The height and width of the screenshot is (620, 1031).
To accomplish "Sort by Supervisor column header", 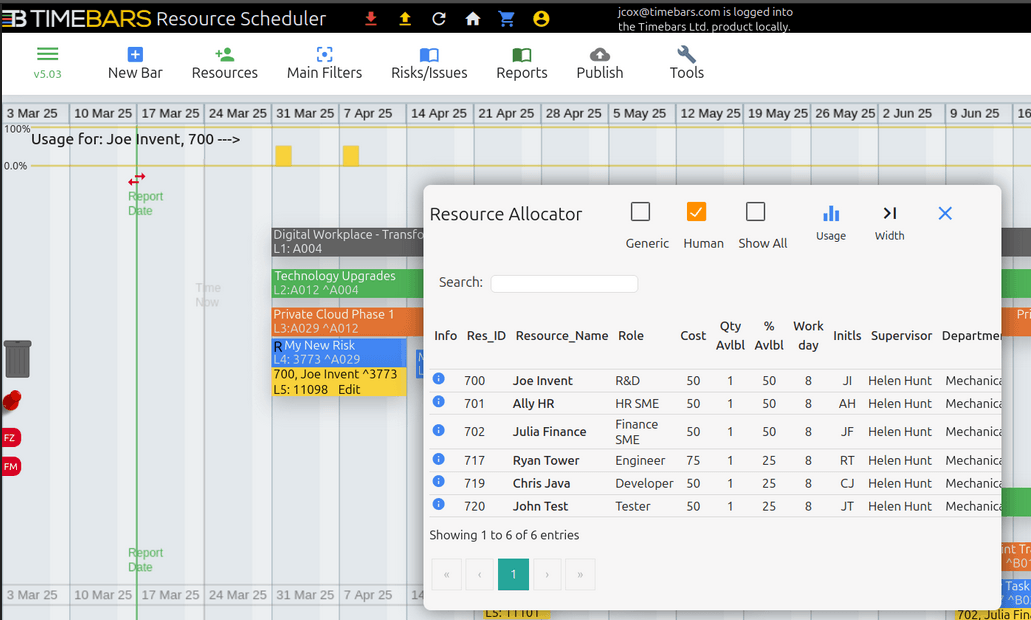I will pos(901,336).
